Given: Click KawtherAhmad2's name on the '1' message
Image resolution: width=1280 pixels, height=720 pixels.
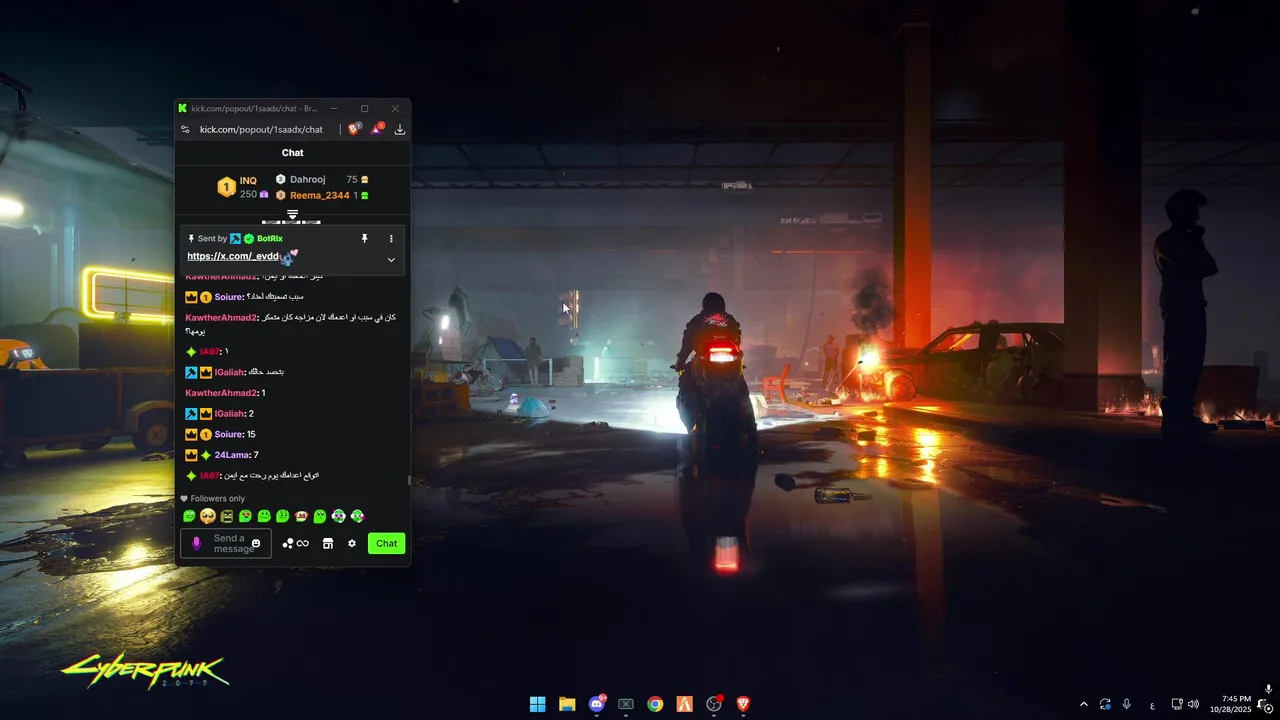Looking at the screenshot, I should pos(221,393).
